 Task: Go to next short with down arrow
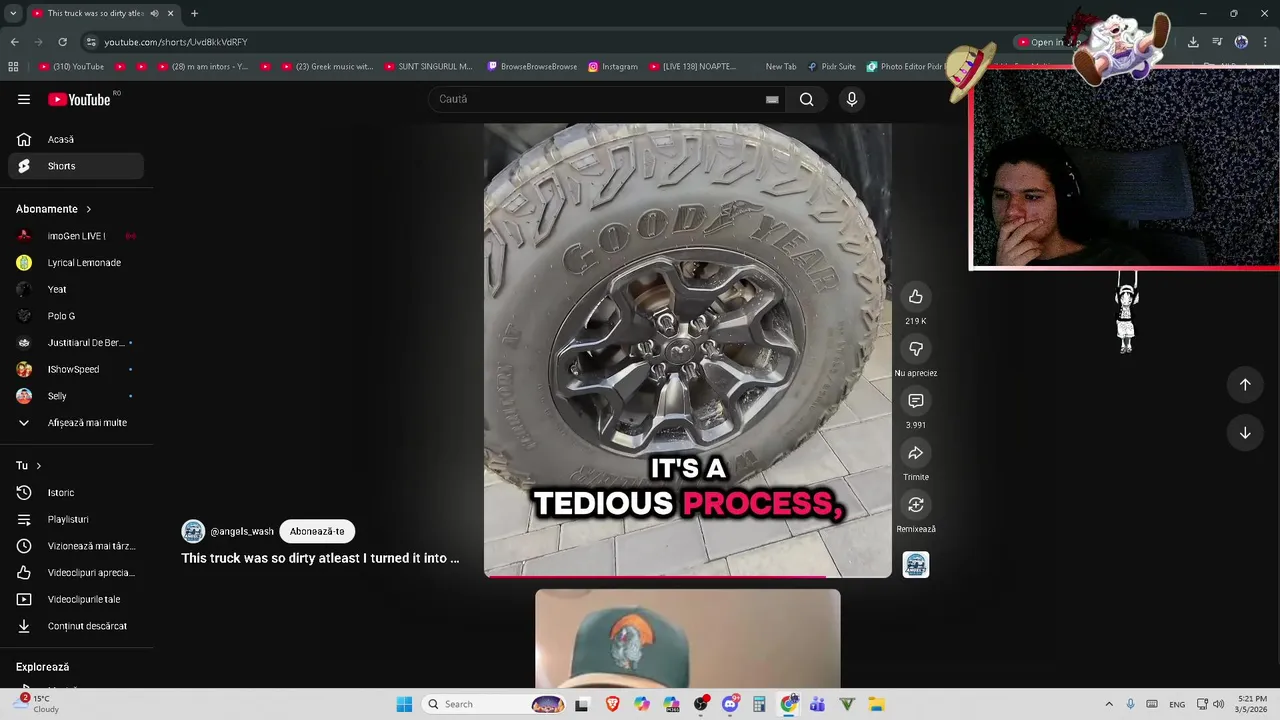tap(1245, 433)
